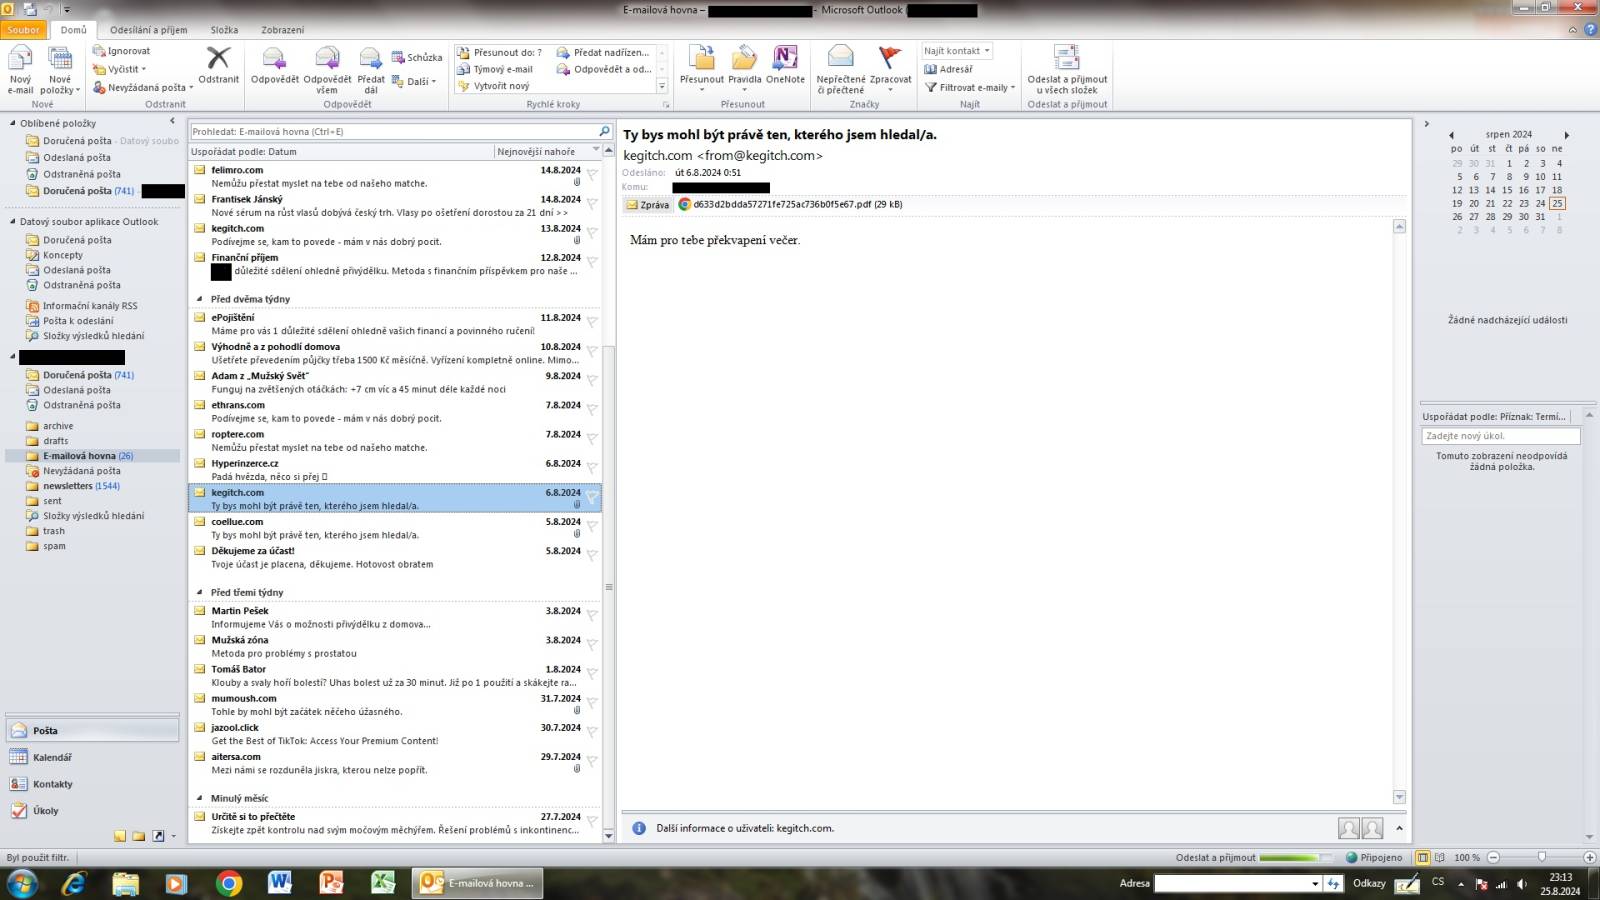Forward message using Předat dál

click(371, 69)
